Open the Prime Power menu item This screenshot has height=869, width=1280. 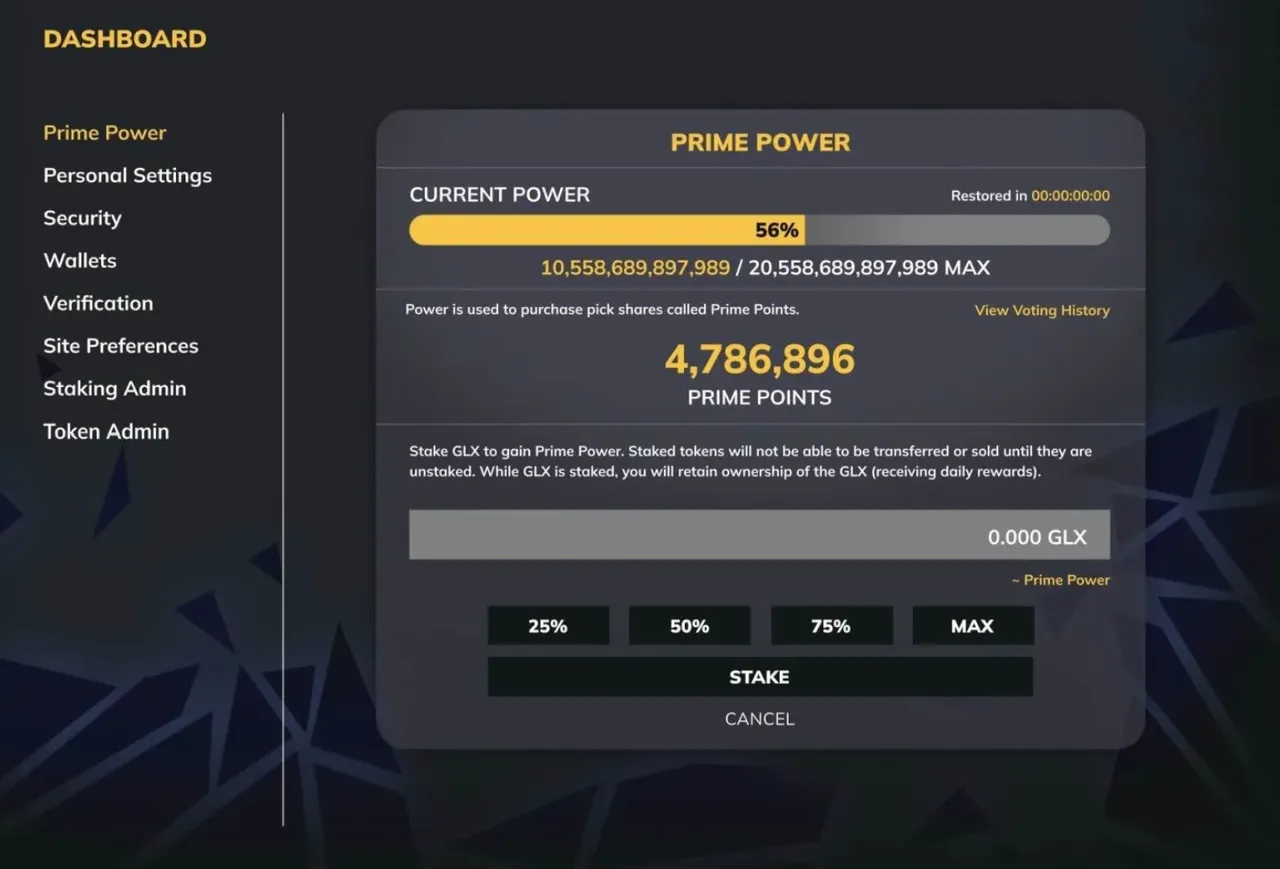tap(105, 133)
